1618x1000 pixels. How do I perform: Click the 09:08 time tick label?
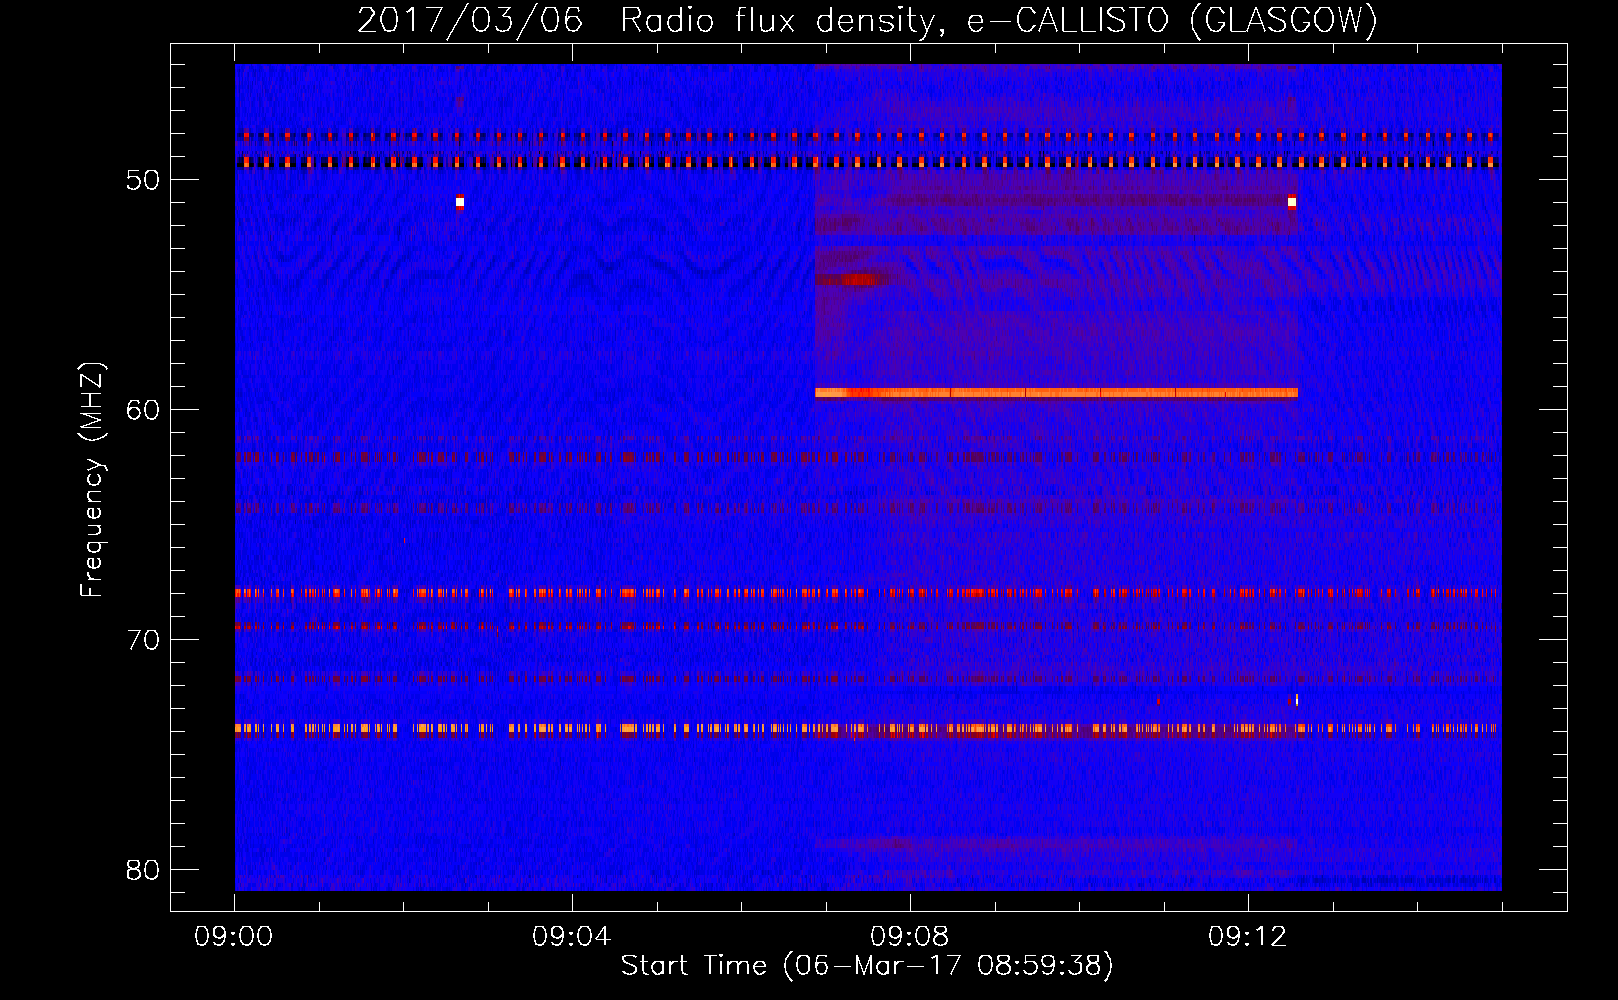coord(910,936)
